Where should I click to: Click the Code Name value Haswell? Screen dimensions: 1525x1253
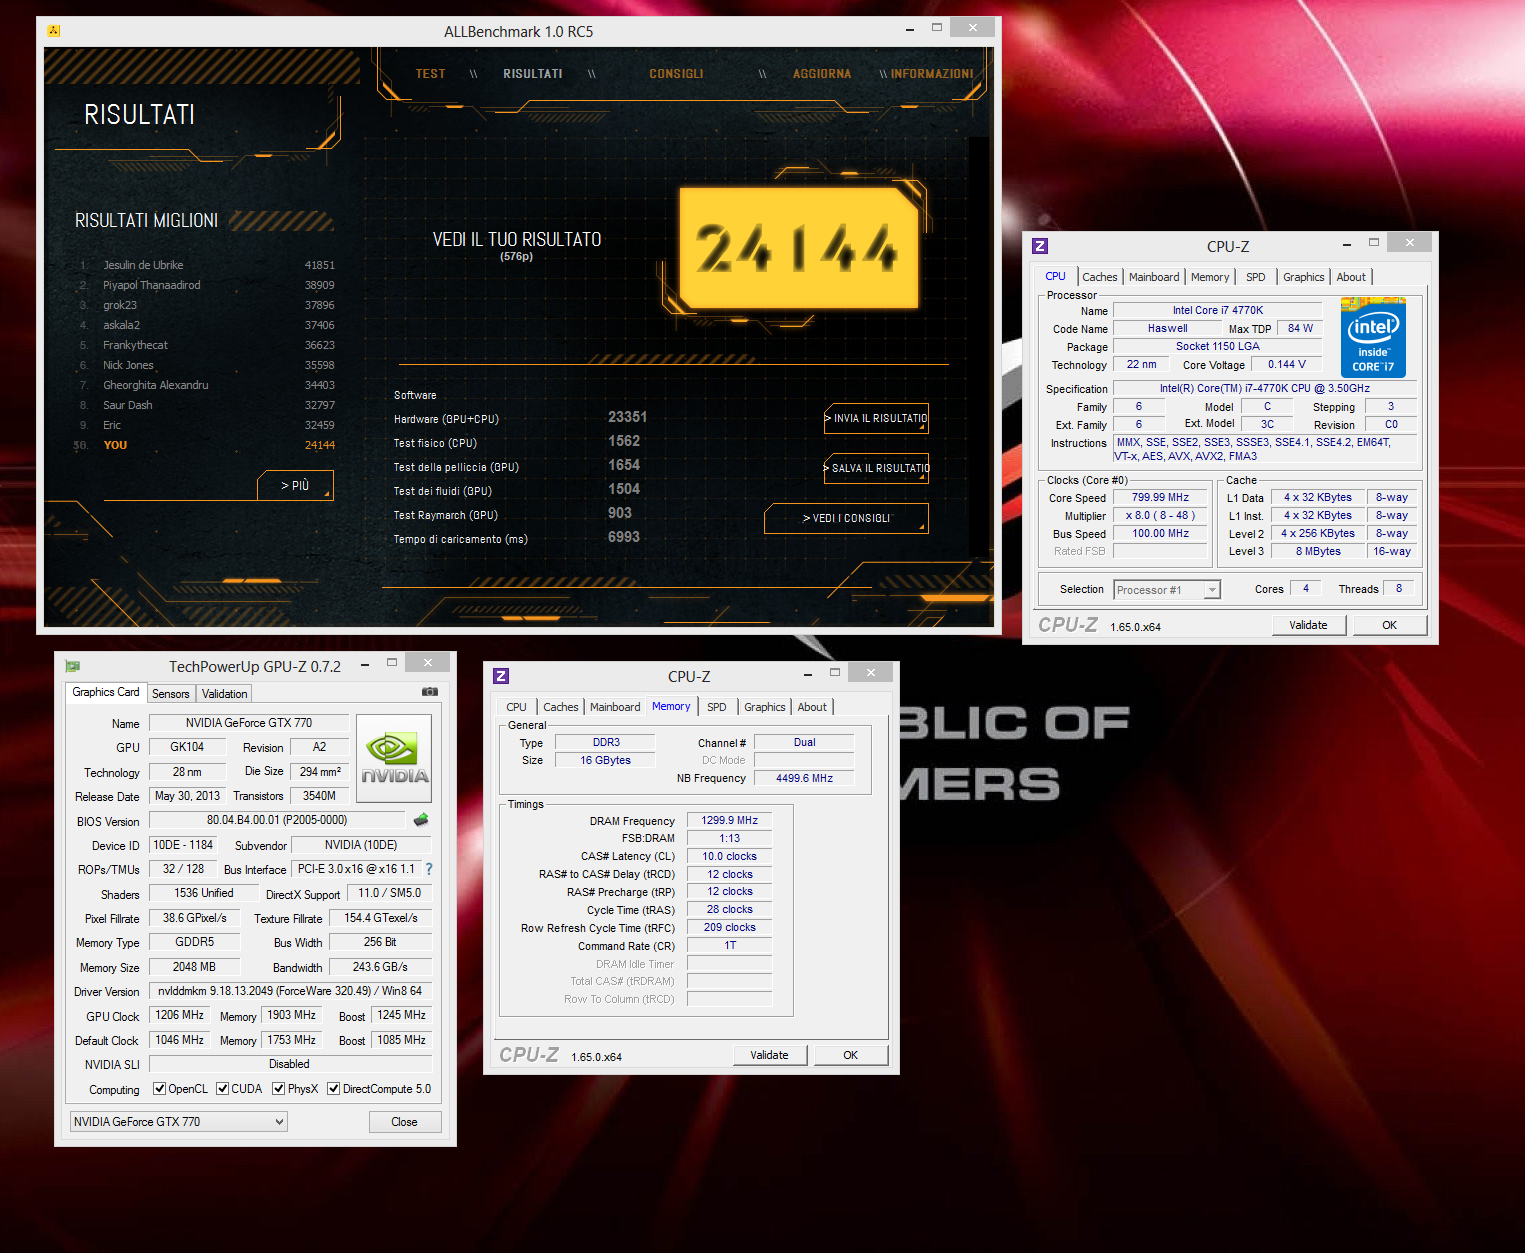pos(1168,328)
